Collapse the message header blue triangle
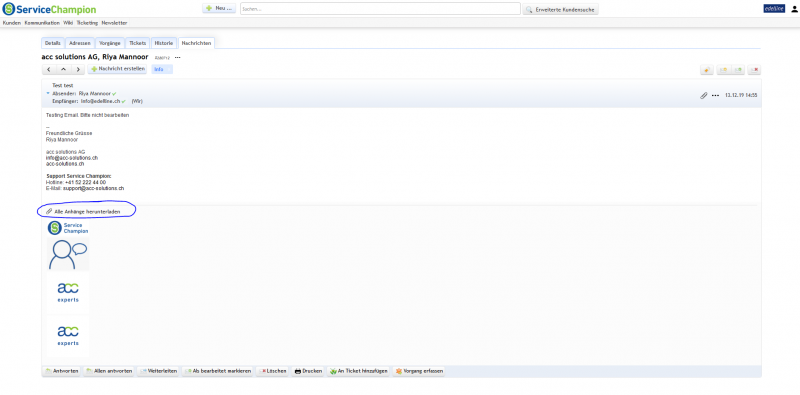This screenshot has width=800, height=395. 48,93
